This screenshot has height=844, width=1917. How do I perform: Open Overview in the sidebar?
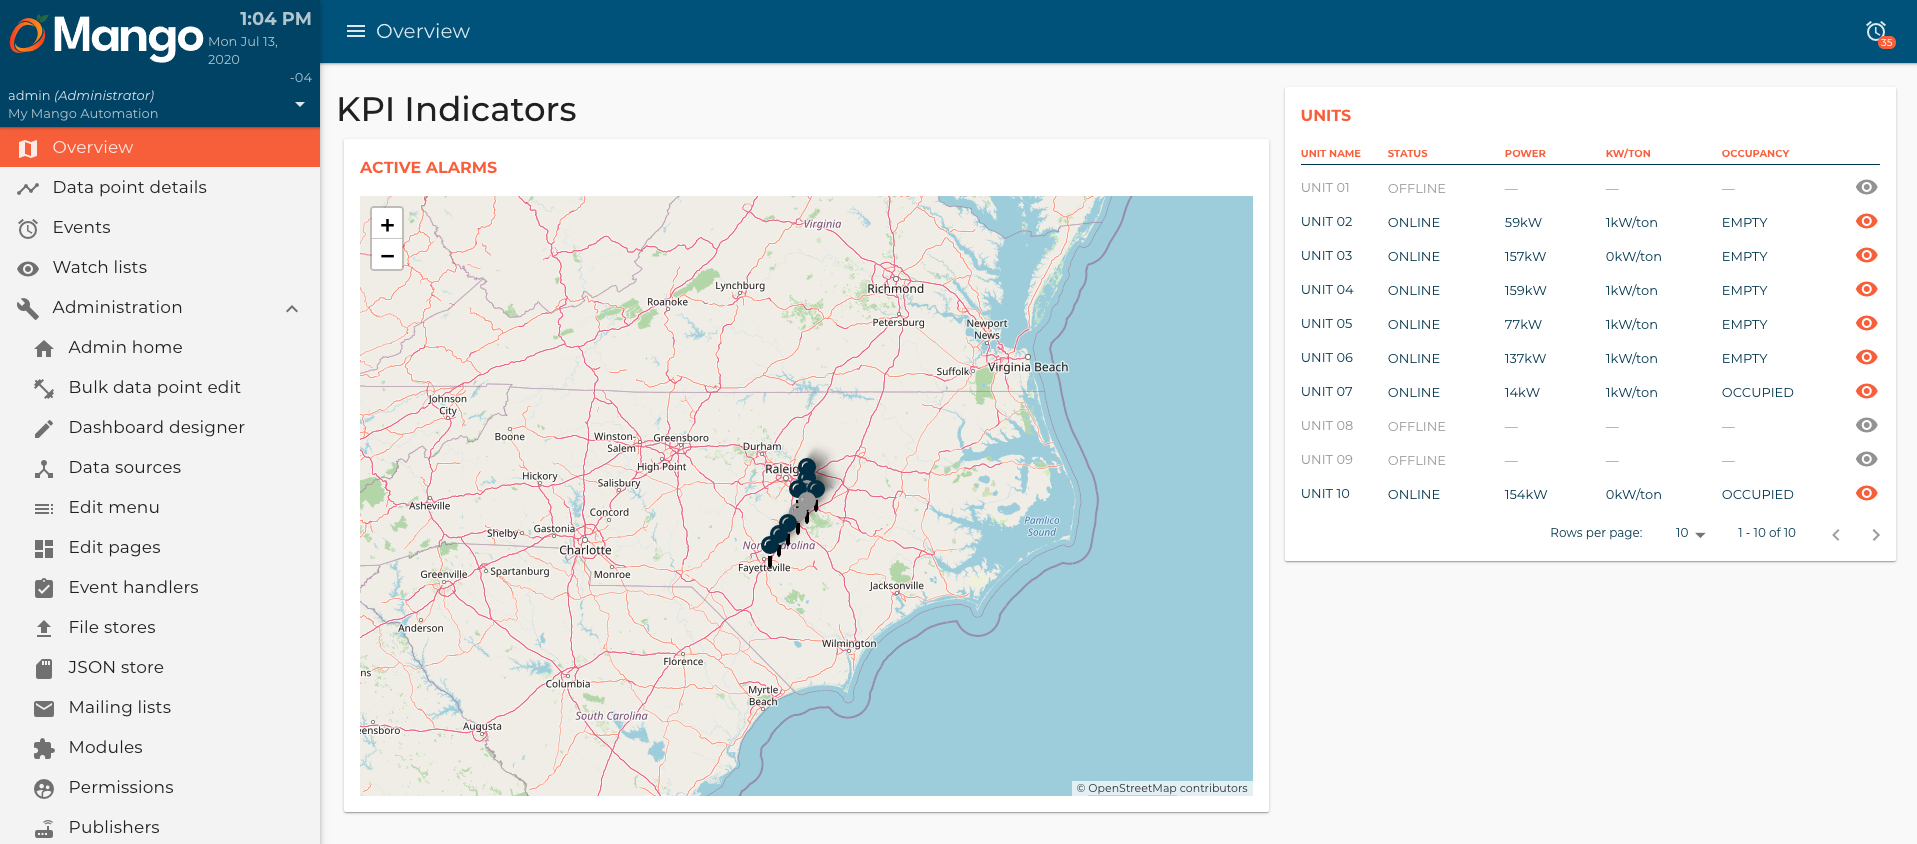(160, 147)
